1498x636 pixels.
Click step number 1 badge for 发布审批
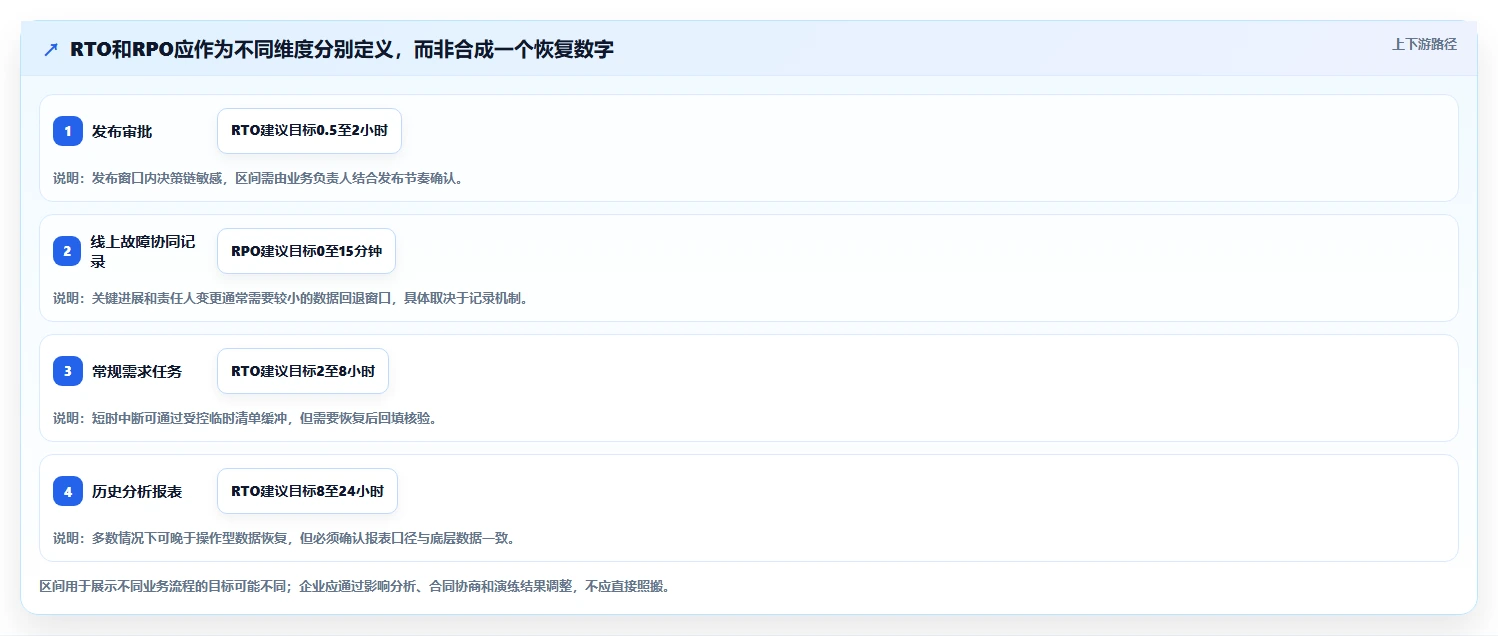coord(68,131)
